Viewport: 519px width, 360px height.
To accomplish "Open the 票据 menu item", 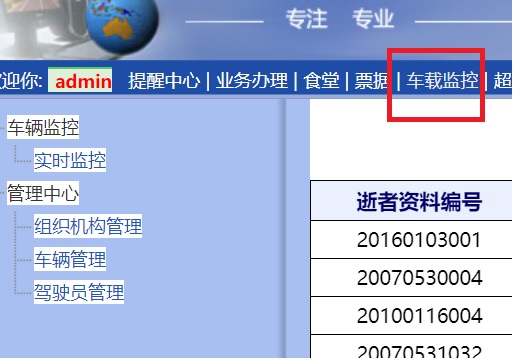I will 371,81.
